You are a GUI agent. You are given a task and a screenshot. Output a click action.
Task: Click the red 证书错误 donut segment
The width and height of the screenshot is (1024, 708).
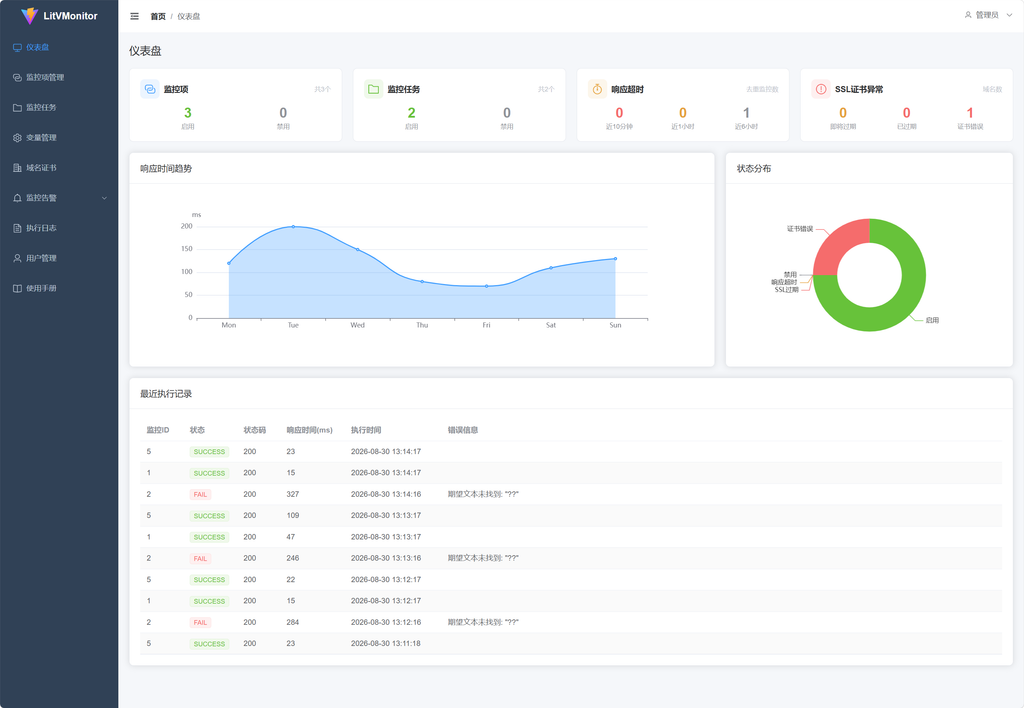pyautogui.click(x=837, y=242)
